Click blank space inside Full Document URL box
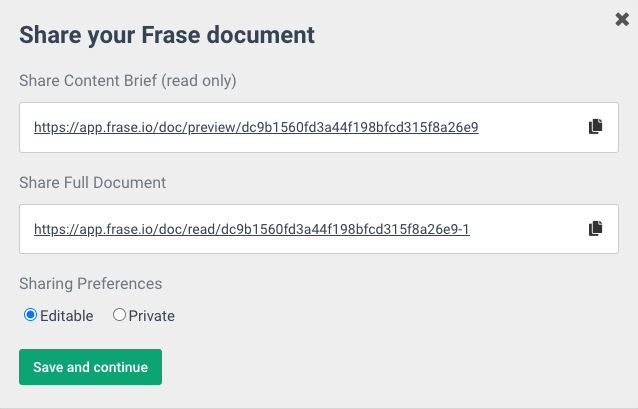Viewport: 638px width, 409px height. click(x=529, y=229)
